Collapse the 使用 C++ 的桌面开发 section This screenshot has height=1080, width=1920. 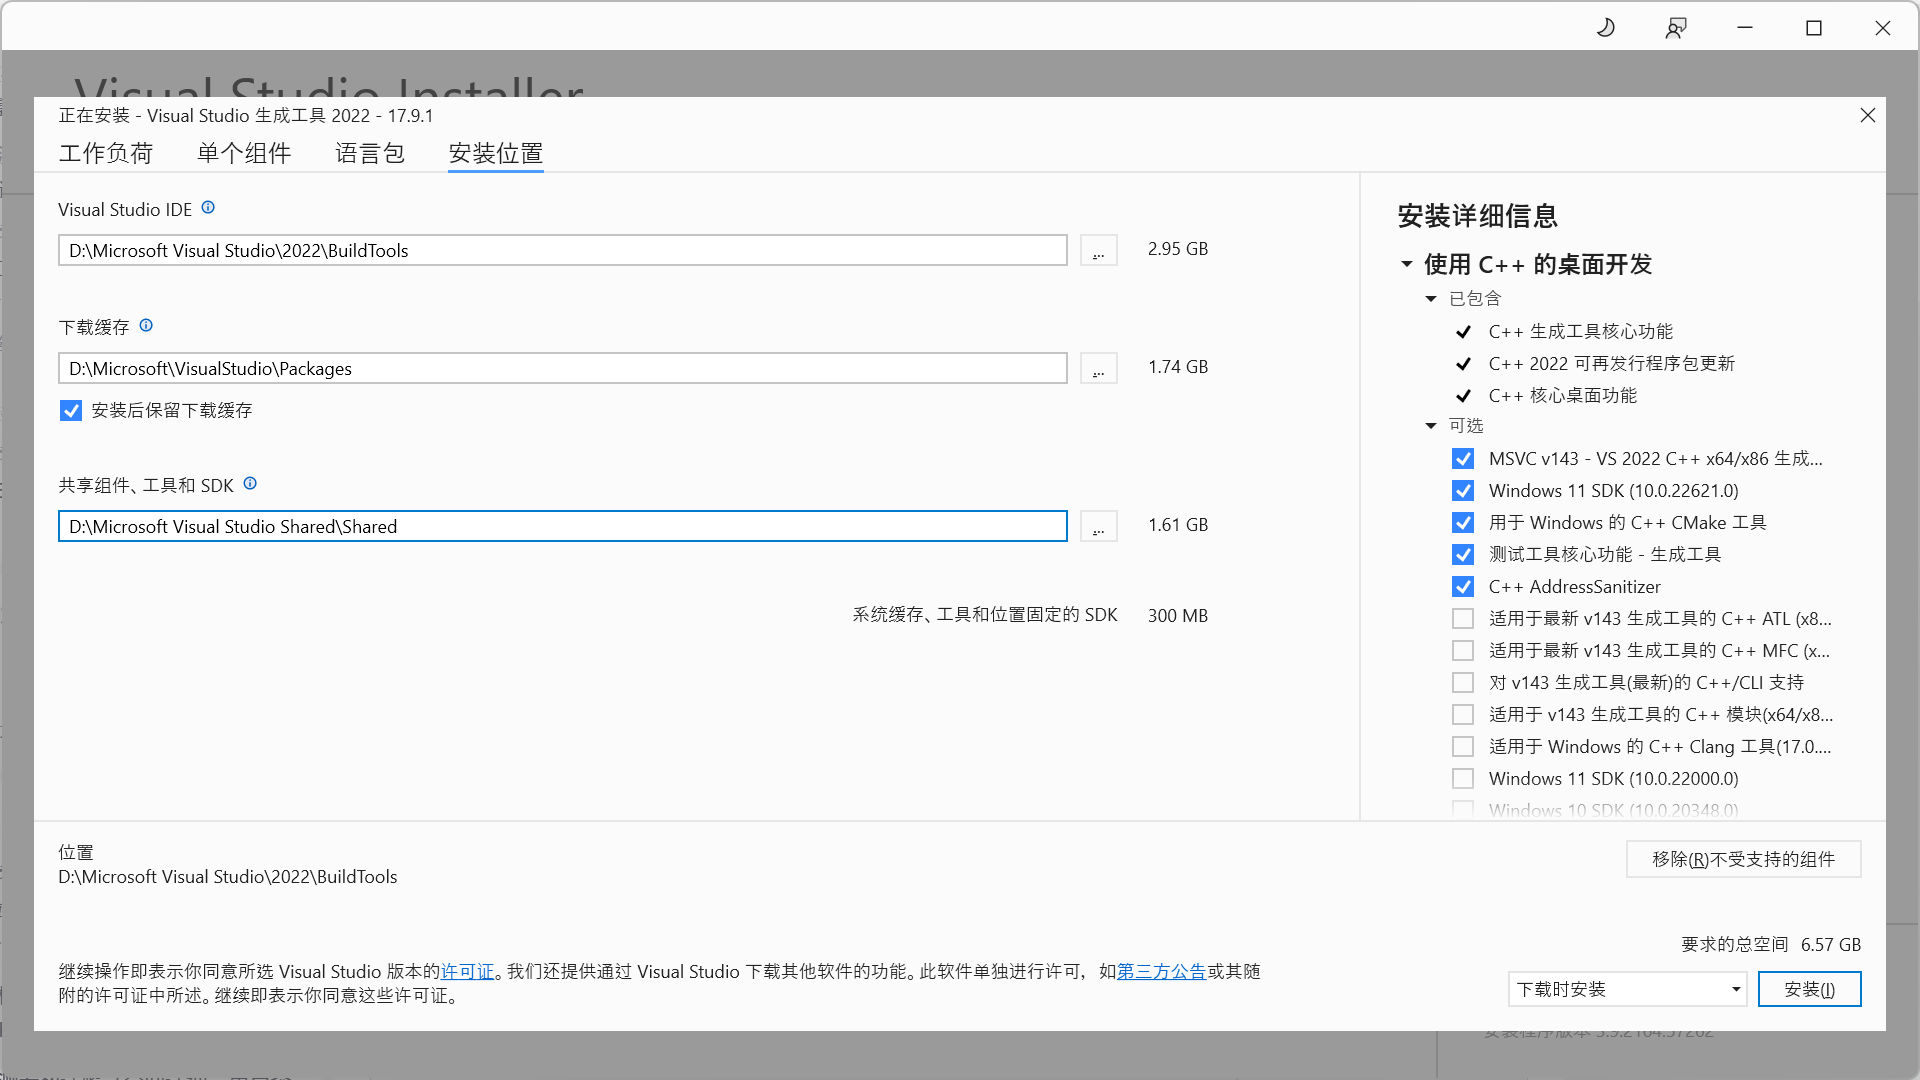pos(1407,265)
